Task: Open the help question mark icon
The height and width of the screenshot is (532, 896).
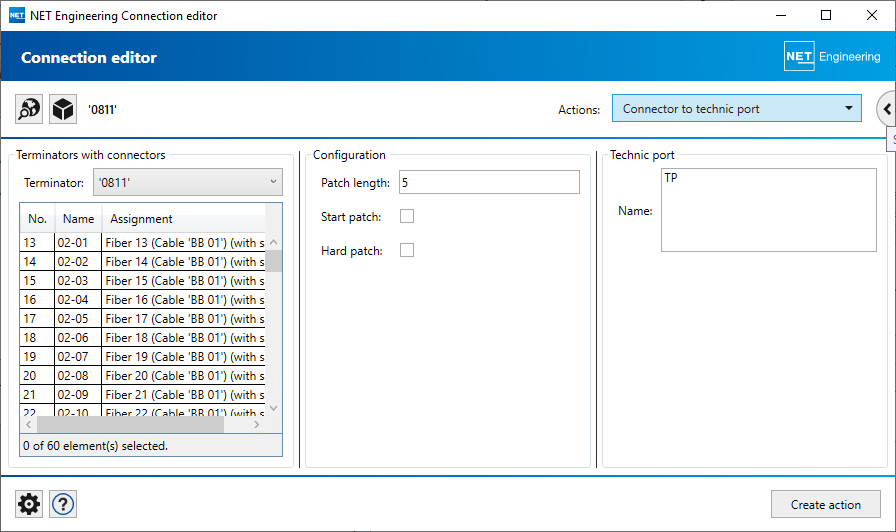Action: pyautogui.click(x=63, y=504)
